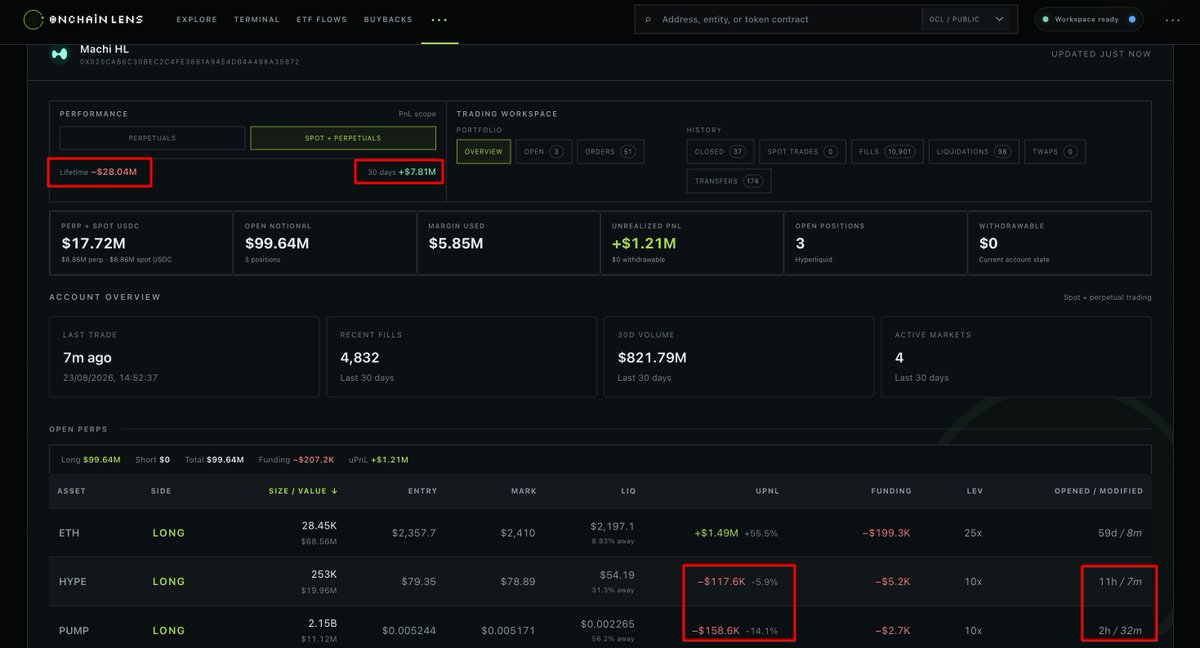The height and width of the screenshot is (648, 1200).
Task: Open the Closed history tab
Action: pyautogui.click(x=719, y=152)
